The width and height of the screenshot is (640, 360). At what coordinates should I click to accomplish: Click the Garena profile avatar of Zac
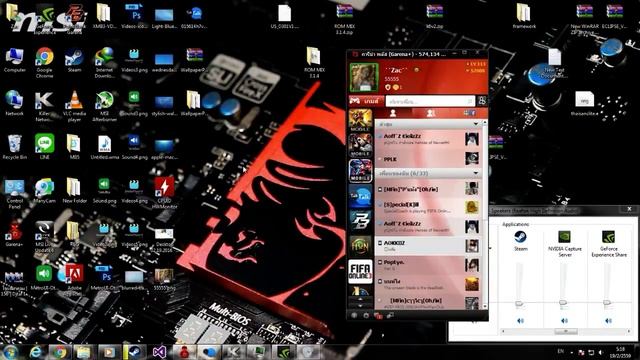[x=364, y=77]
